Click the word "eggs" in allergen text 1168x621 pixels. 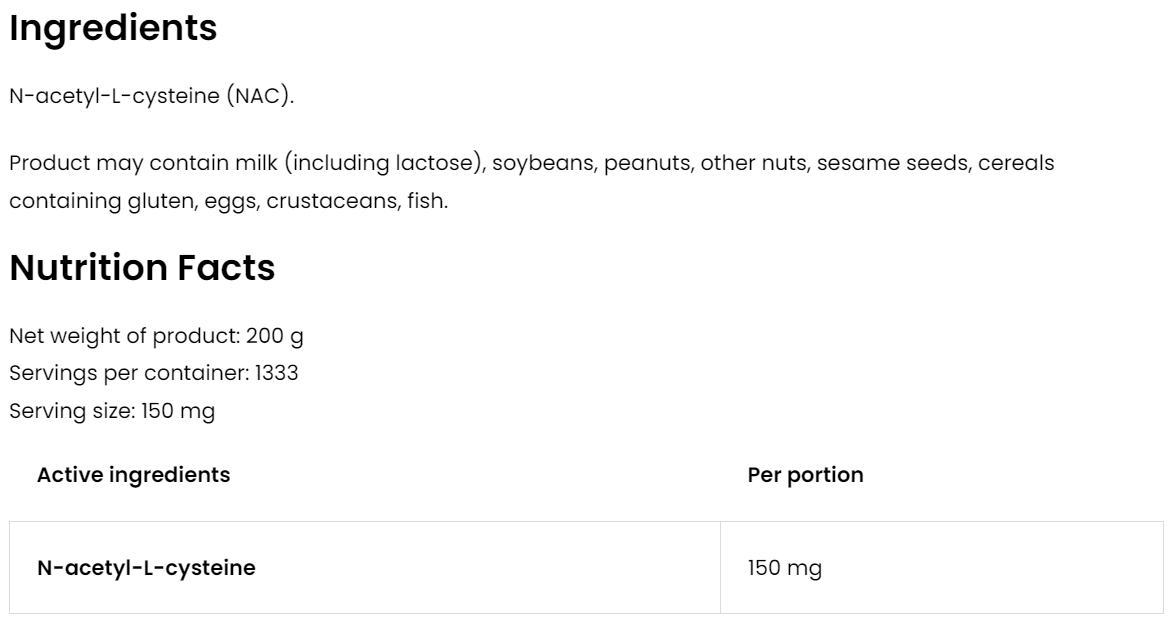[x=227, y=201]
